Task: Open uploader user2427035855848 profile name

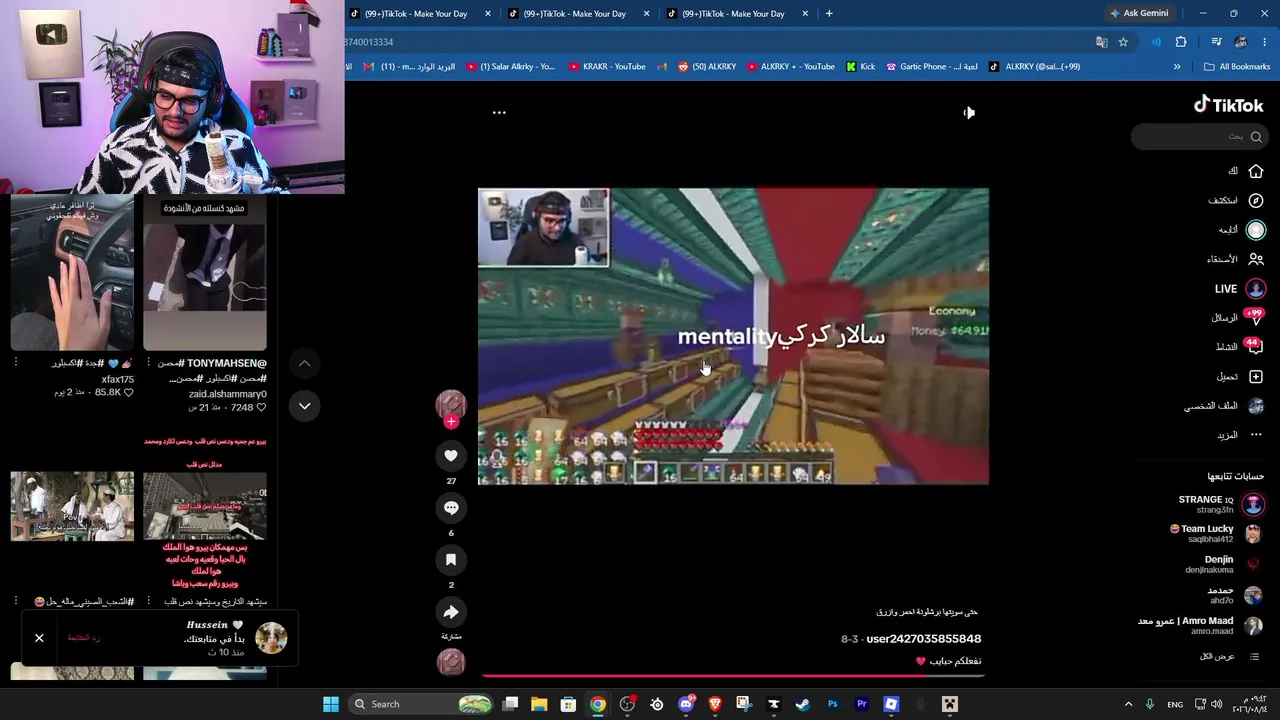Action: pyautogui.click(x=924, y=639)
